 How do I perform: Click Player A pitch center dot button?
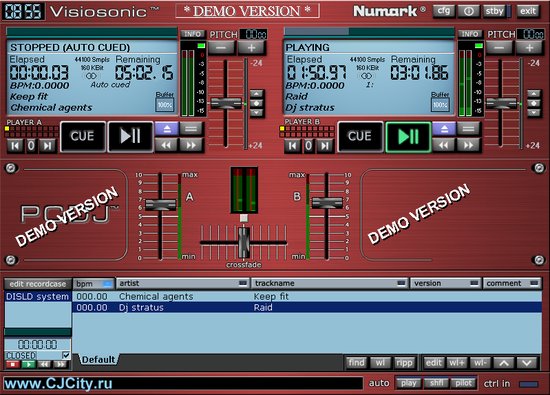coord(256,103)
